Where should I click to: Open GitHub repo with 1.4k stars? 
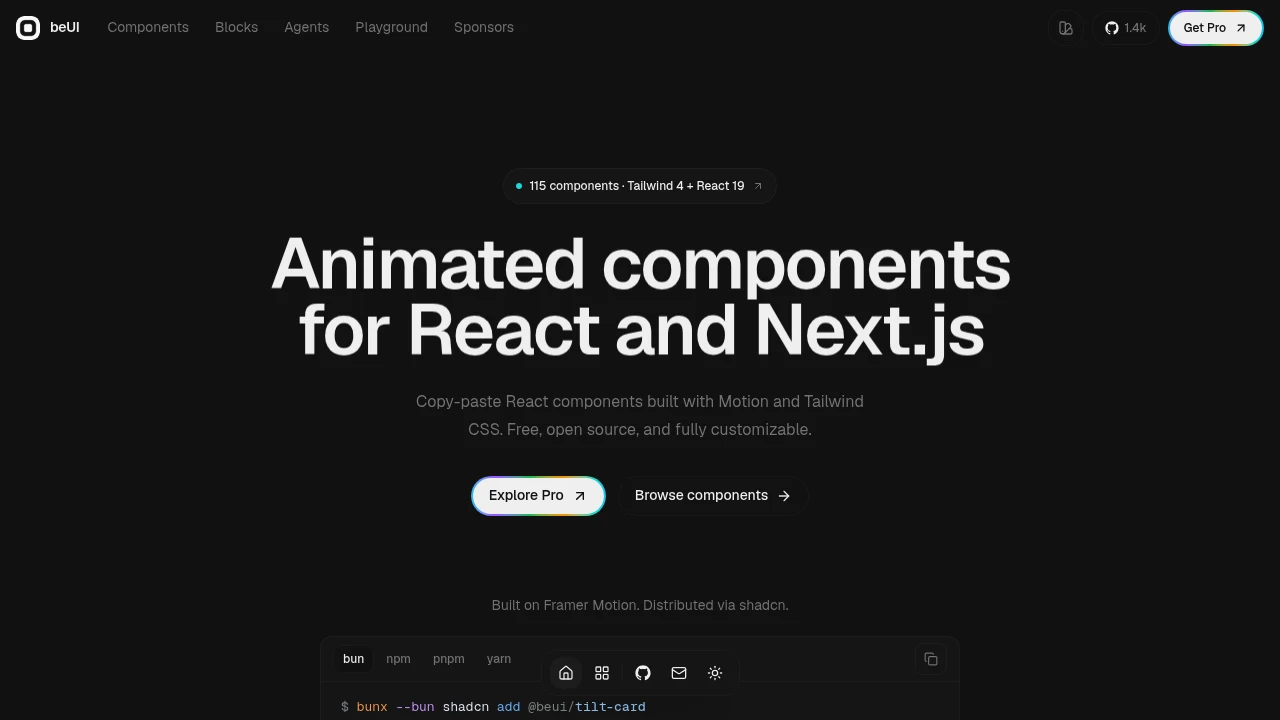click(1125, 28)
